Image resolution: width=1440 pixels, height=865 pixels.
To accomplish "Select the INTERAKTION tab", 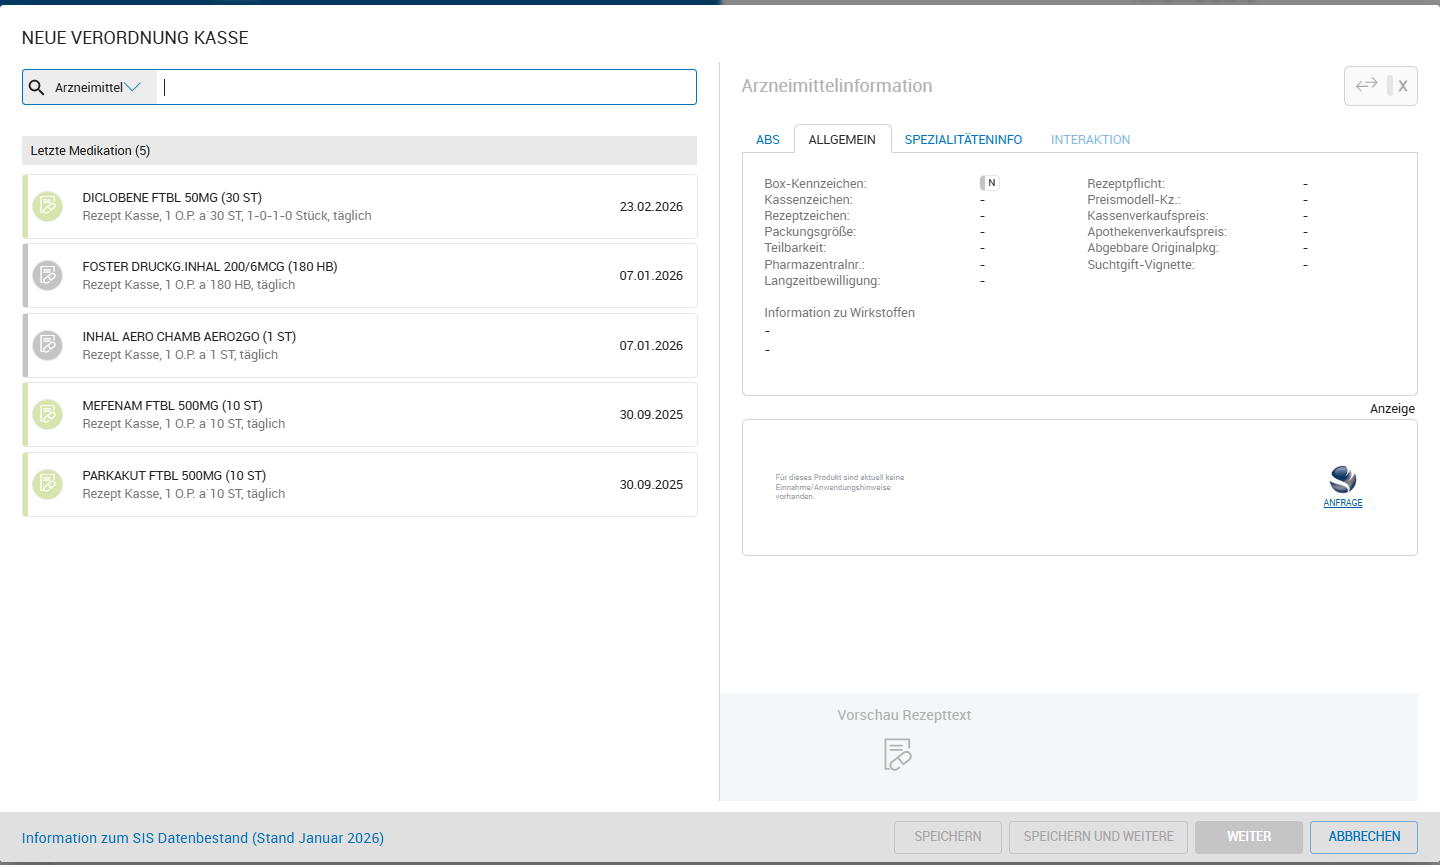I will (1090, 140).
